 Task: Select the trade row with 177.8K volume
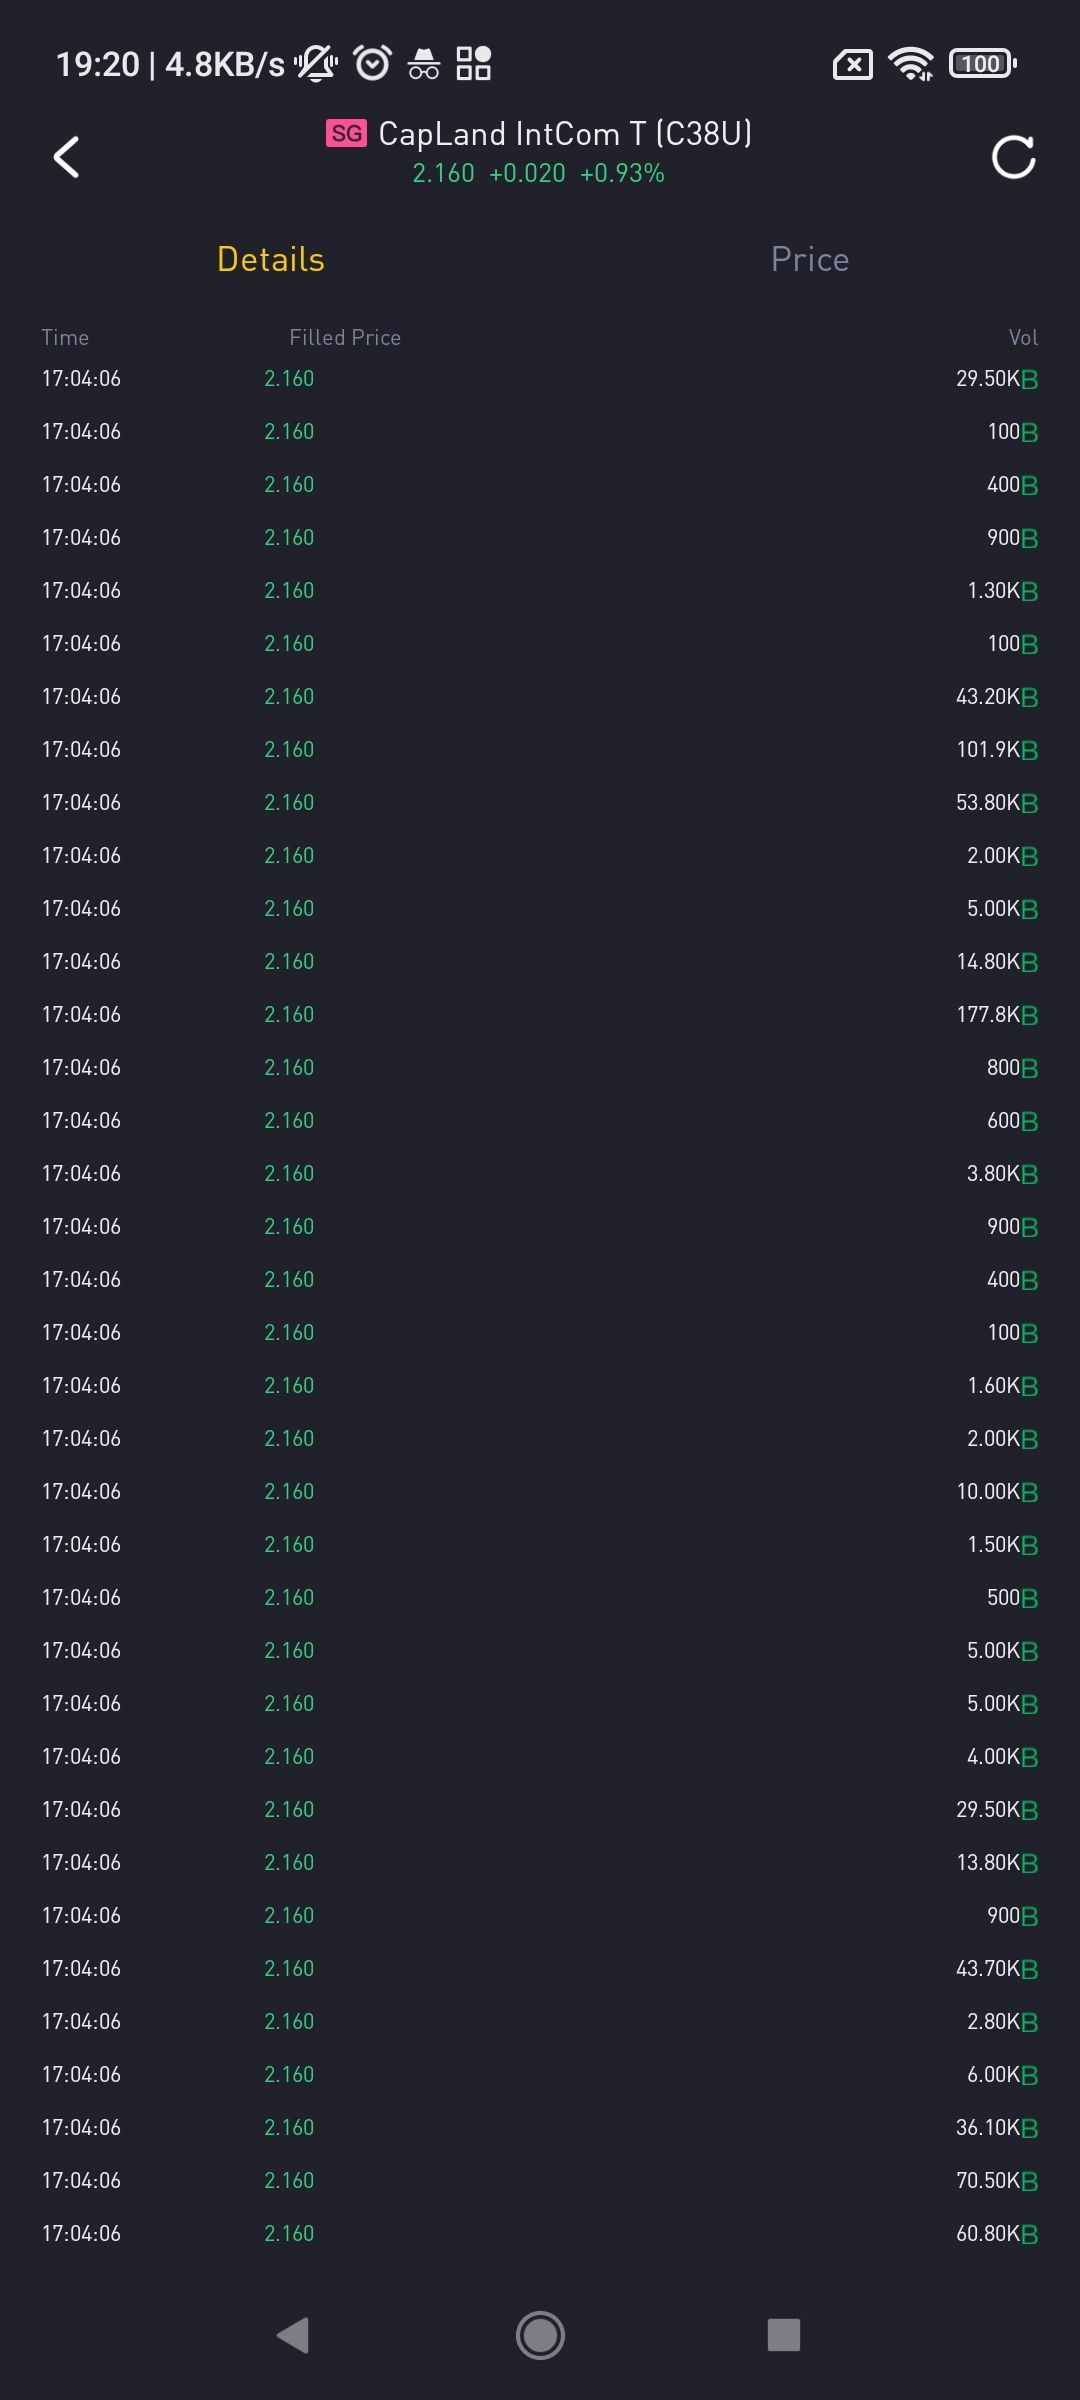pos(540,1015)
